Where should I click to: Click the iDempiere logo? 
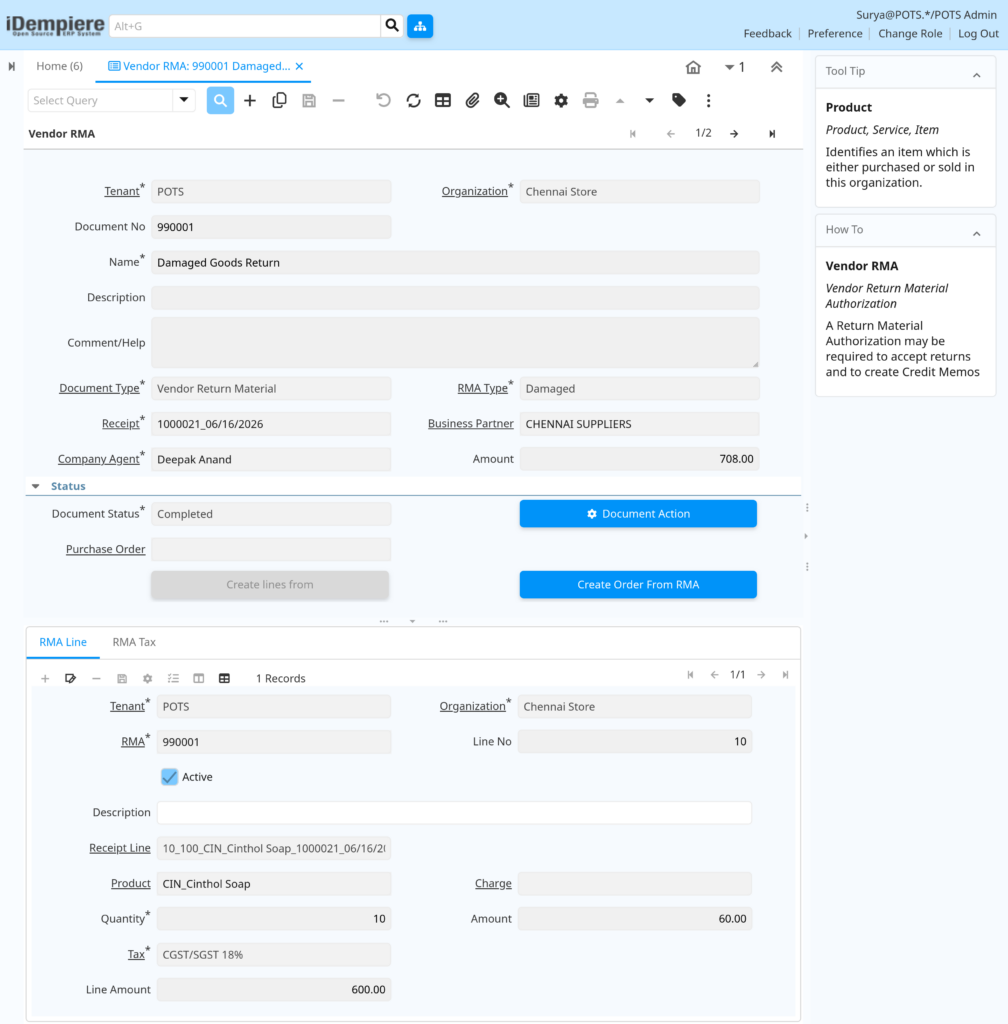(x=55, y=25)
